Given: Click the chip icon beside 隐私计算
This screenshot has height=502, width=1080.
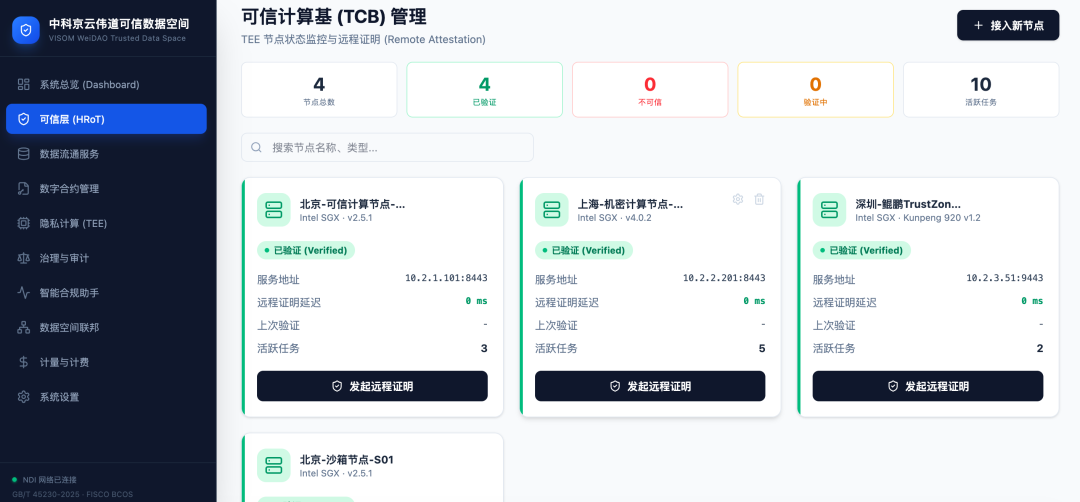Looking at the screenshot, I should tap(23, 223).
